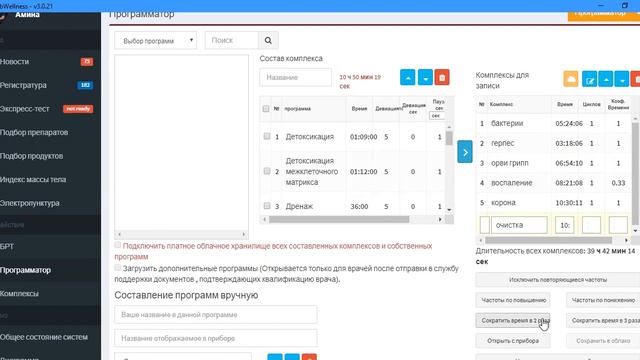Move complex up in recording list
The image size is (640, 360).
coord(606,79)
